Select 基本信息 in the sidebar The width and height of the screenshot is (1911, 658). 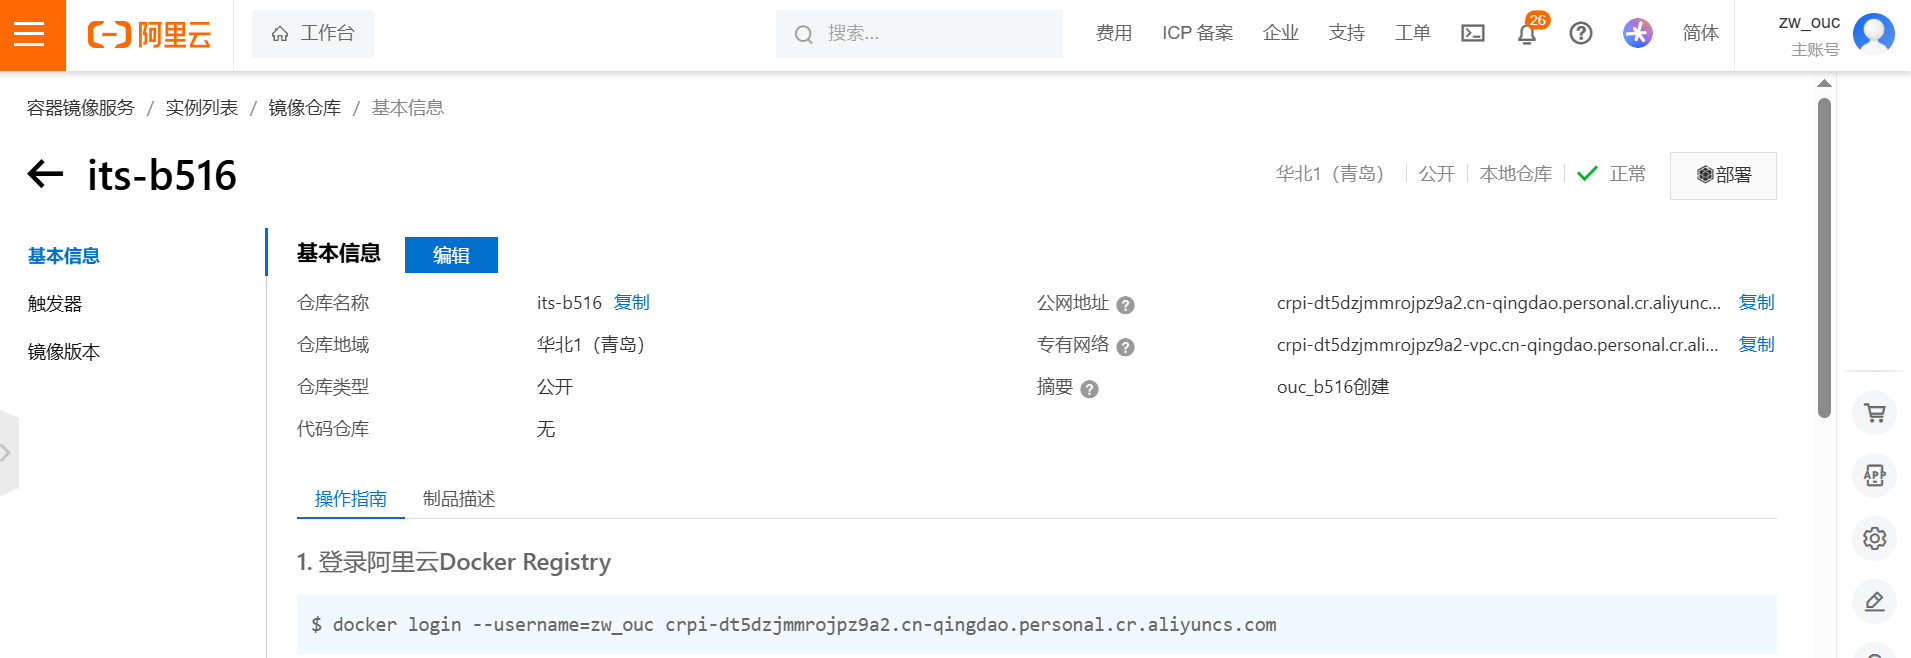[64, 256]
